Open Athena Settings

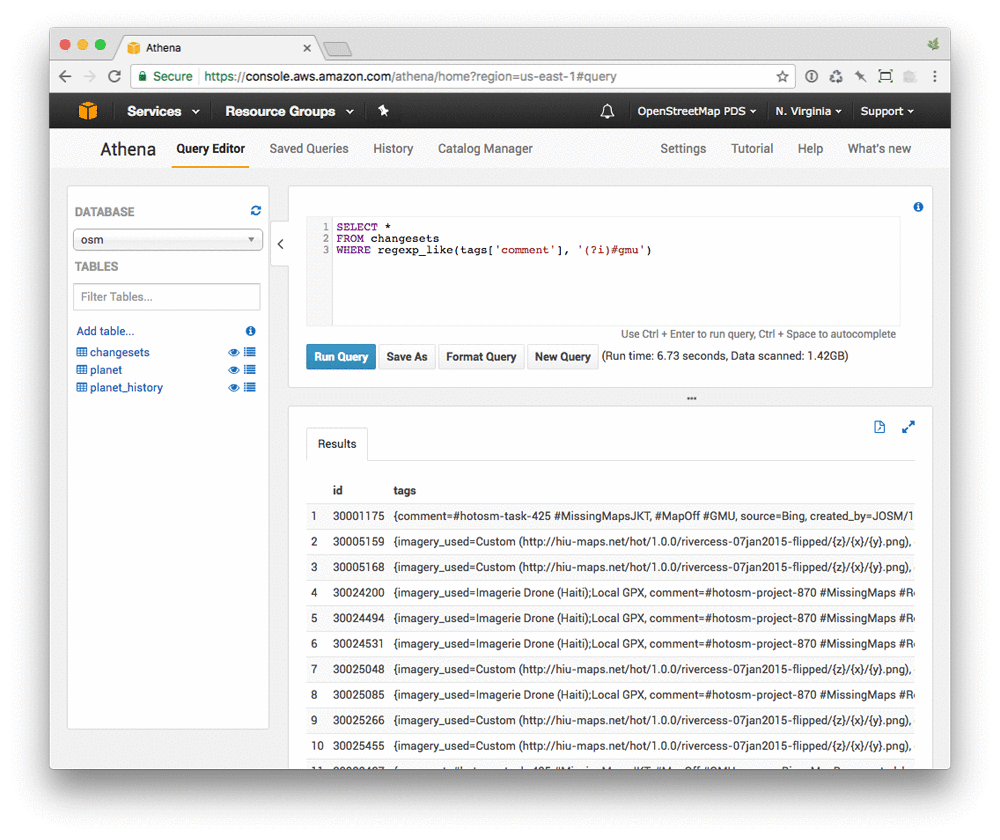683,149
